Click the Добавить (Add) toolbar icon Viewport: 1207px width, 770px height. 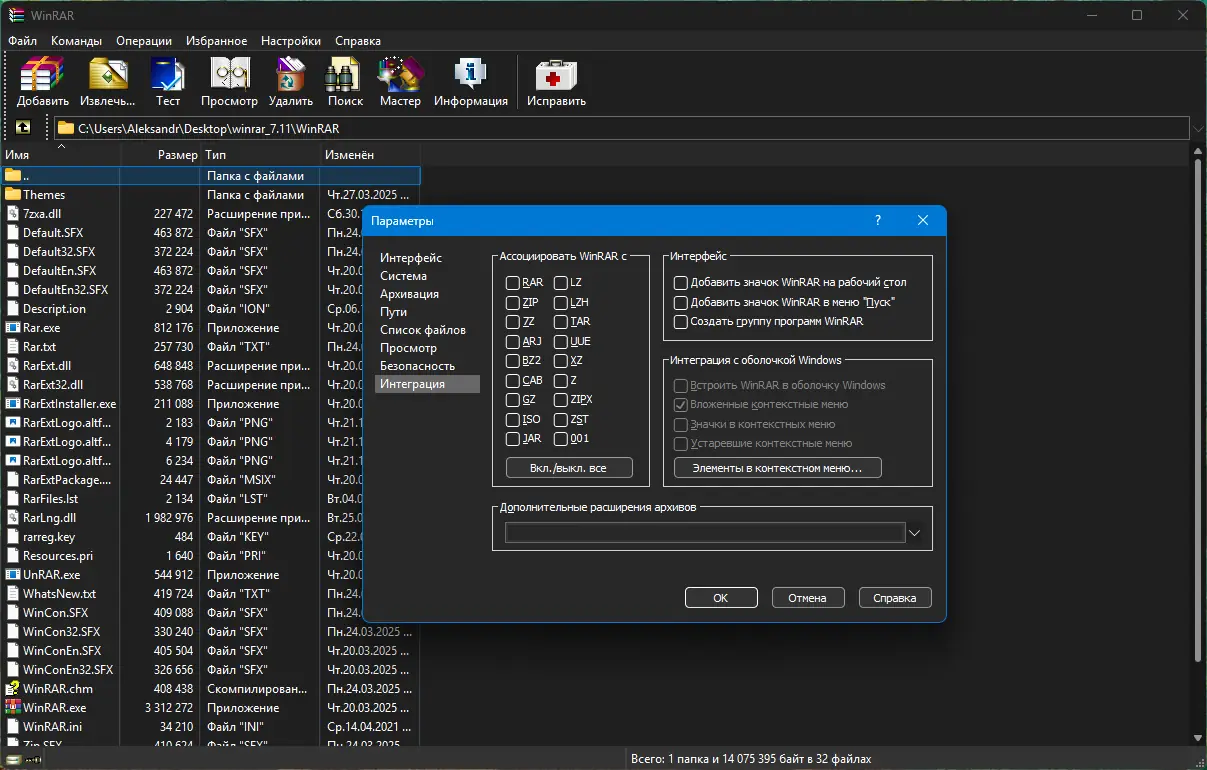click(x=43, y=81)
